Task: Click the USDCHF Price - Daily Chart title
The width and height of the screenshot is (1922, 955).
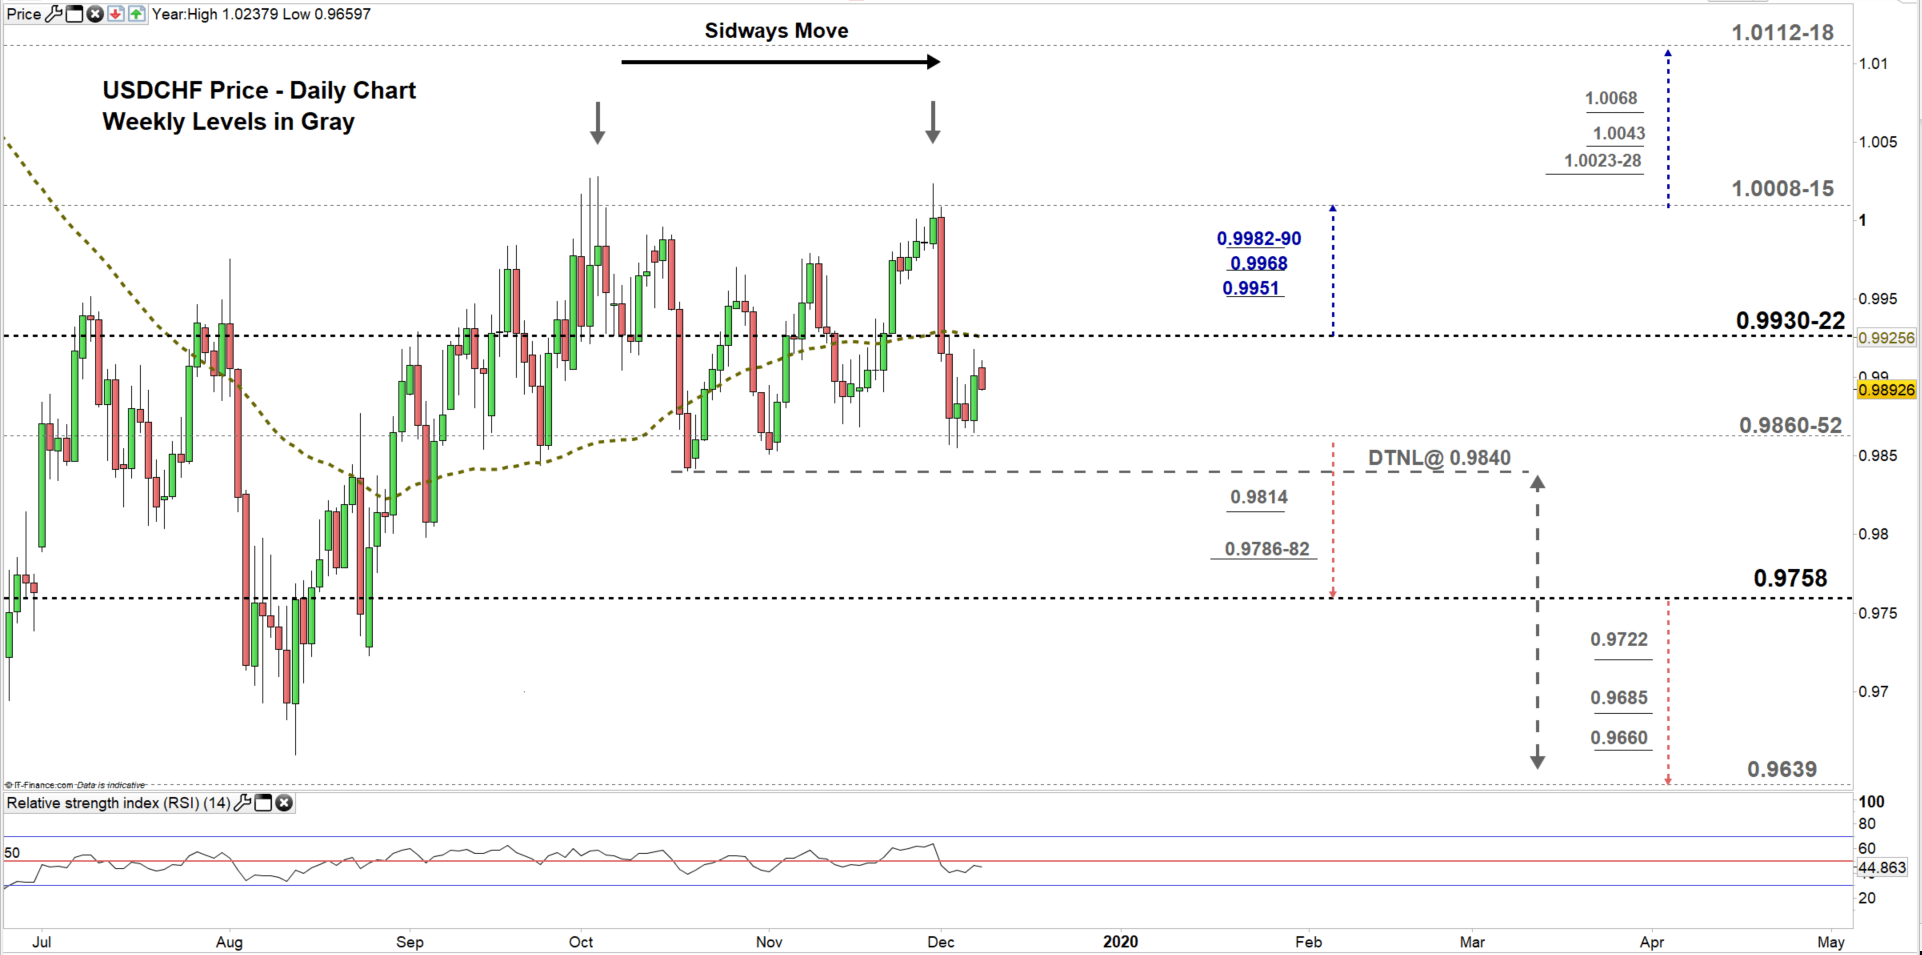Action: pos(259,90)
